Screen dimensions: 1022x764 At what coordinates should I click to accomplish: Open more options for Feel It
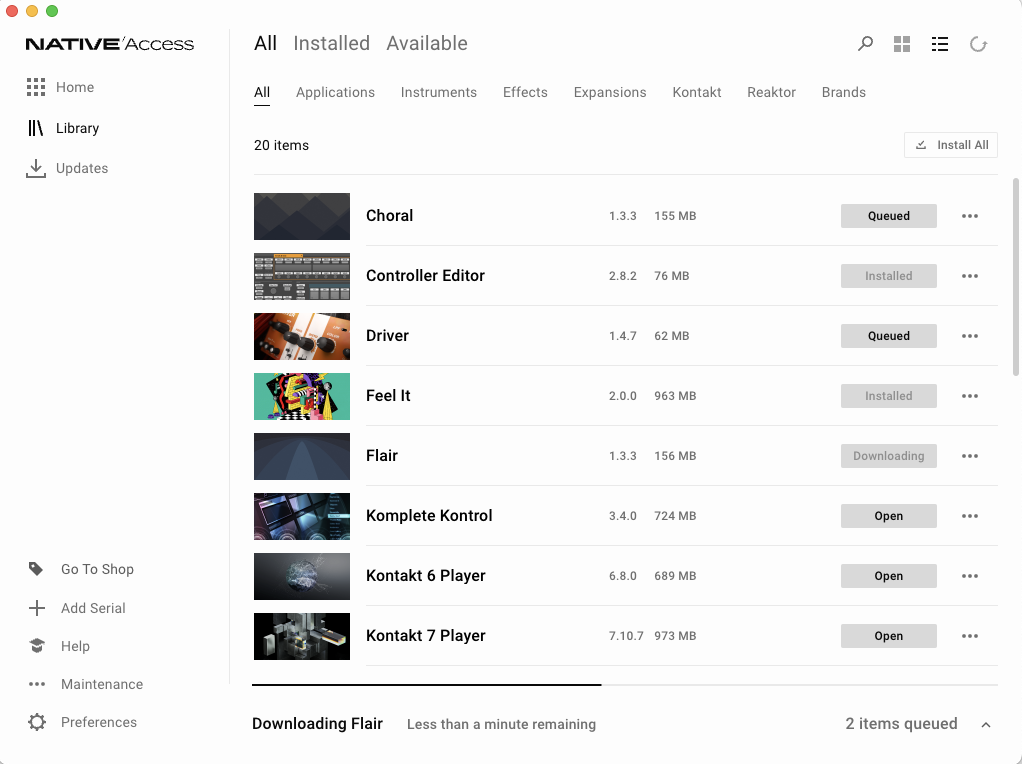pyautogui.click(x=970, y=396)
